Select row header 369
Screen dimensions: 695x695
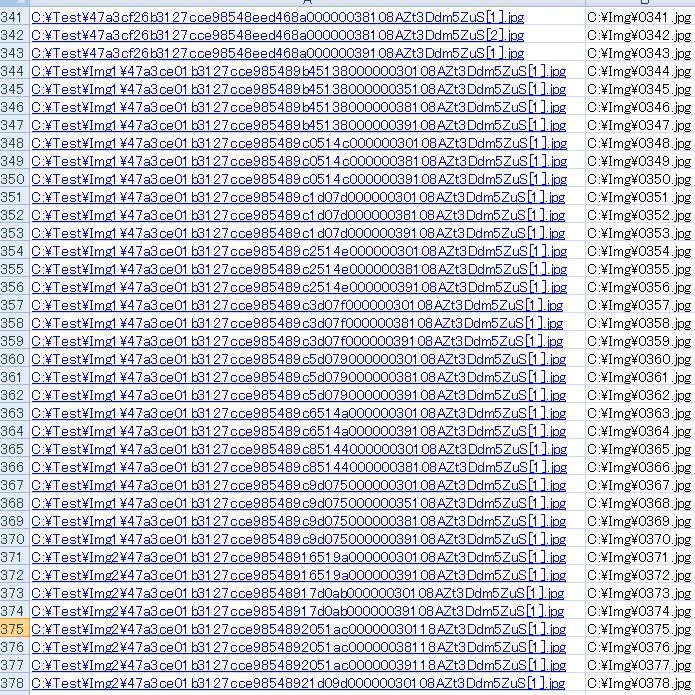coord(14,521)
